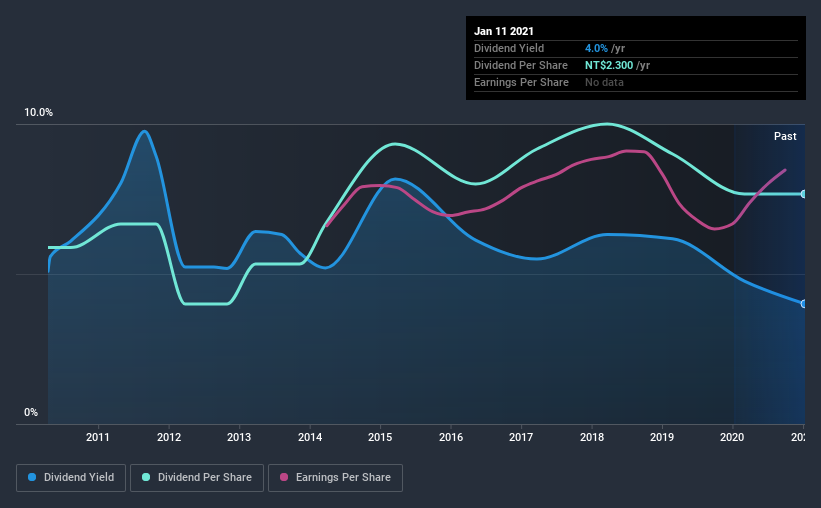The image size is (821, 508).
Task: Click the 2019 x-axis label
Action: [662, 437]
